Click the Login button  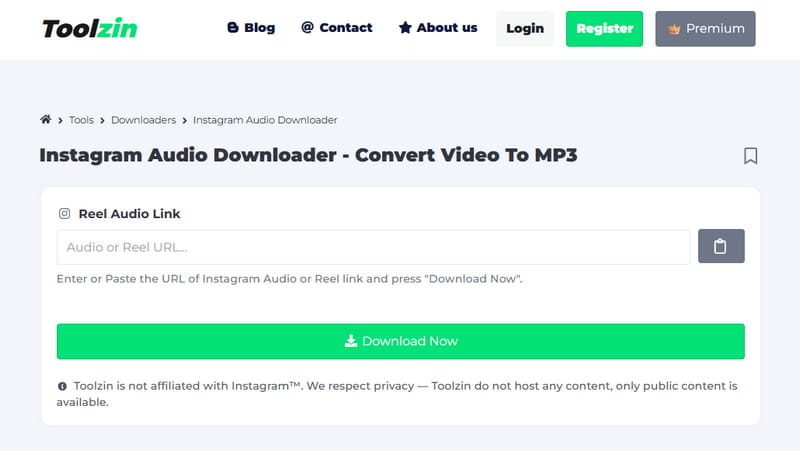(x=524, y=29)
